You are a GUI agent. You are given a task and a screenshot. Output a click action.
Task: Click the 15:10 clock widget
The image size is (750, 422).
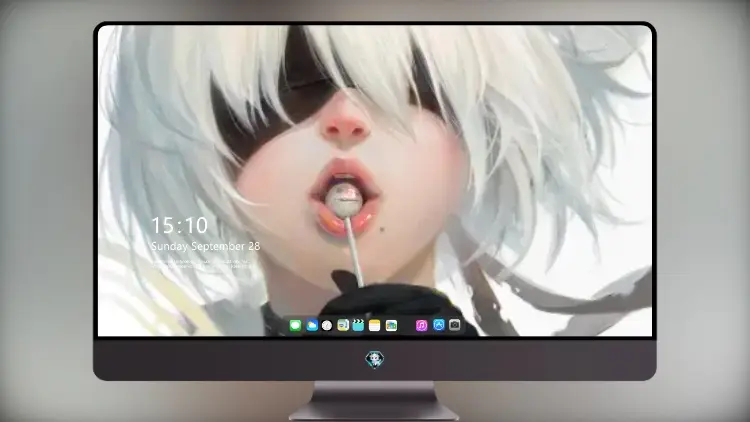179,225
